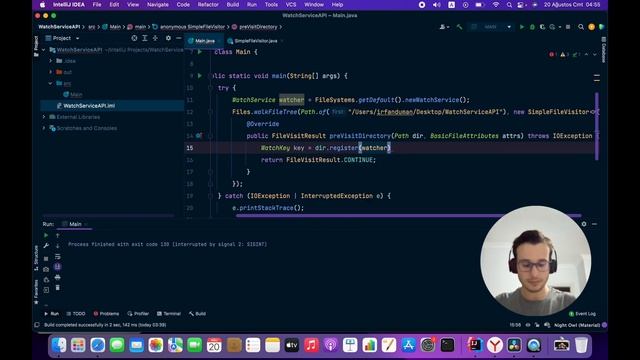
Task: Toggle the Project tool window side tab
Action: click(36, 46)
